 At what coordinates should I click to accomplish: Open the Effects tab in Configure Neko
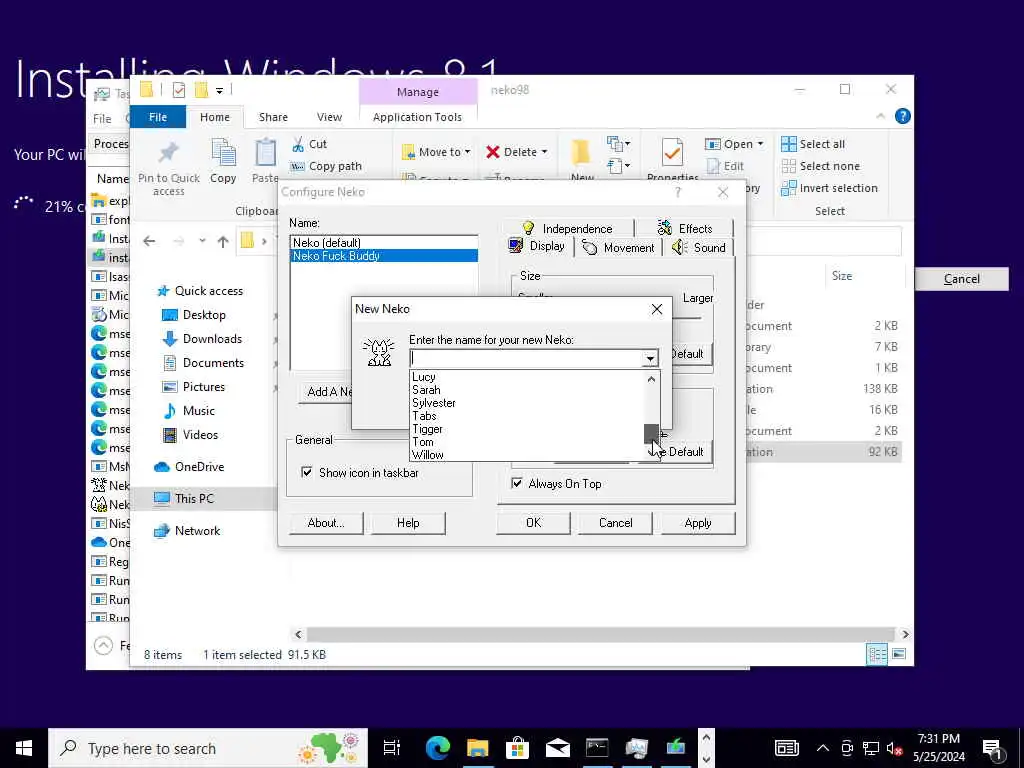point(684,229)
